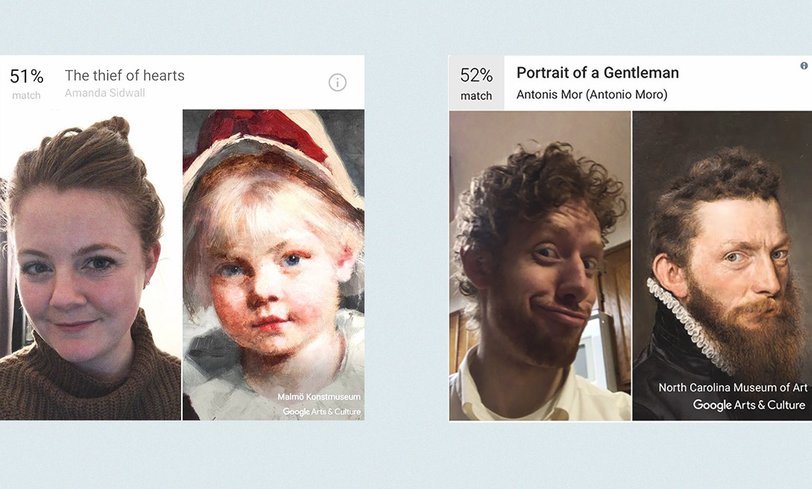Open "The thief of hearts" title
This screenshot has height=489, width=812.
(124, 75)
